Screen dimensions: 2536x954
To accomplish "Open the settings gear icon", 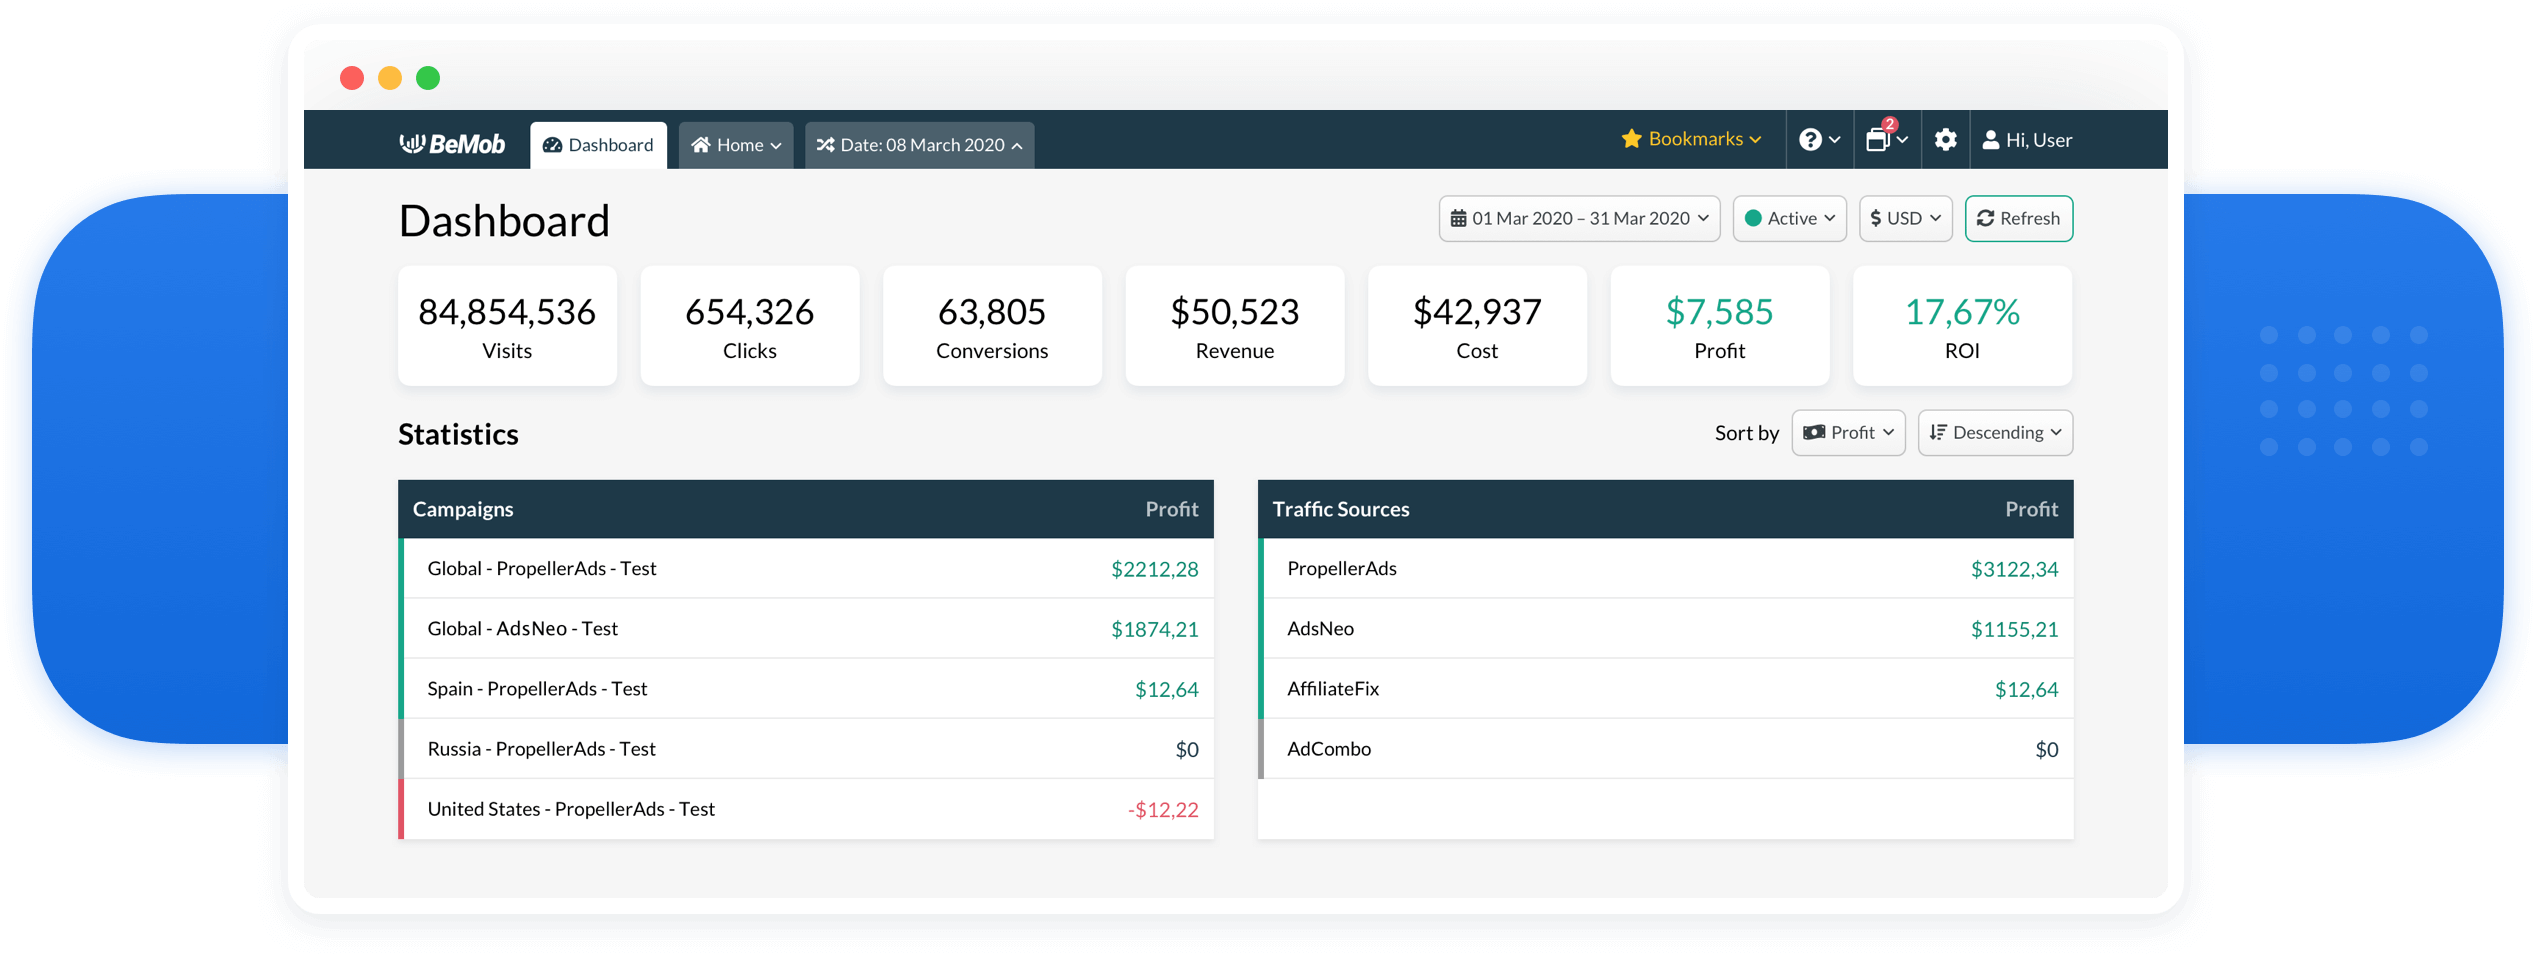I will [1944, 140].
